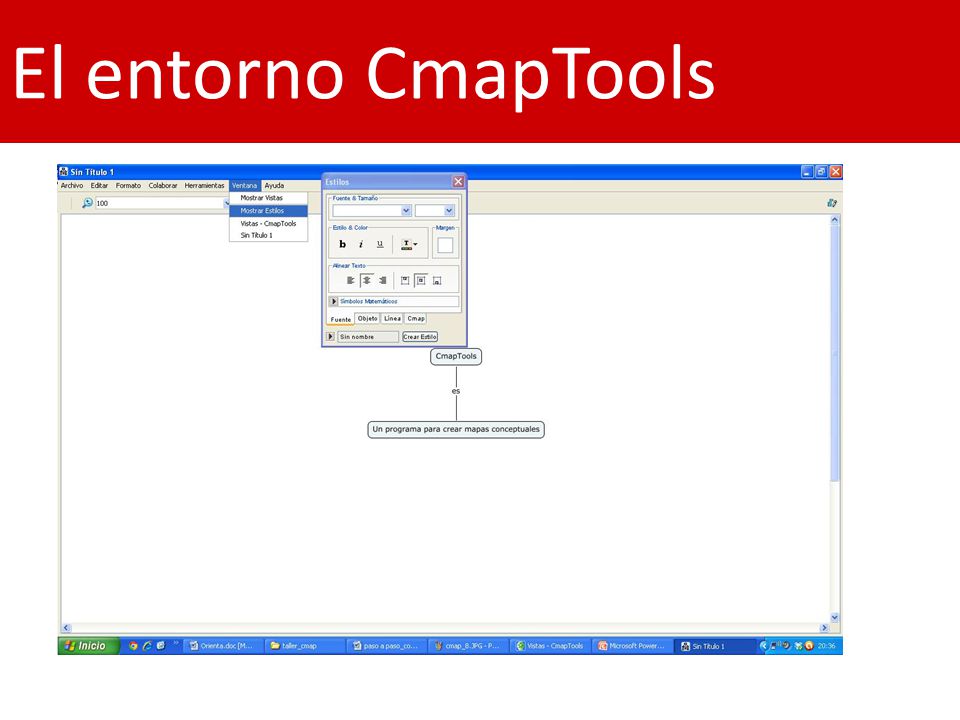960x720 pixels.
Task: Open the Ayuda menu
Action: 274,186
